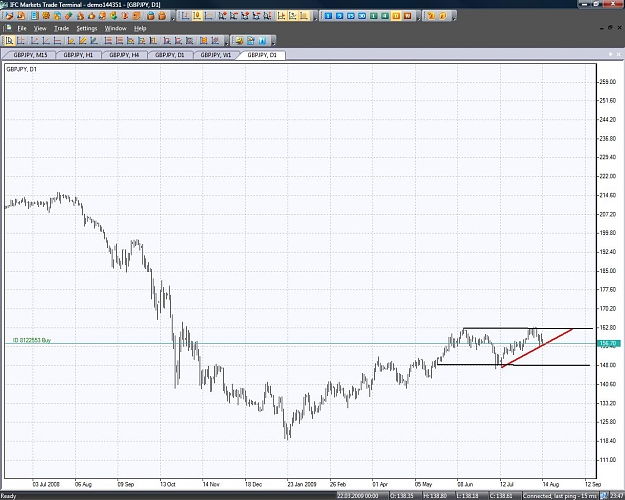Toggle the candlestick chart type
625x500 pixels.
coord(197,16)
